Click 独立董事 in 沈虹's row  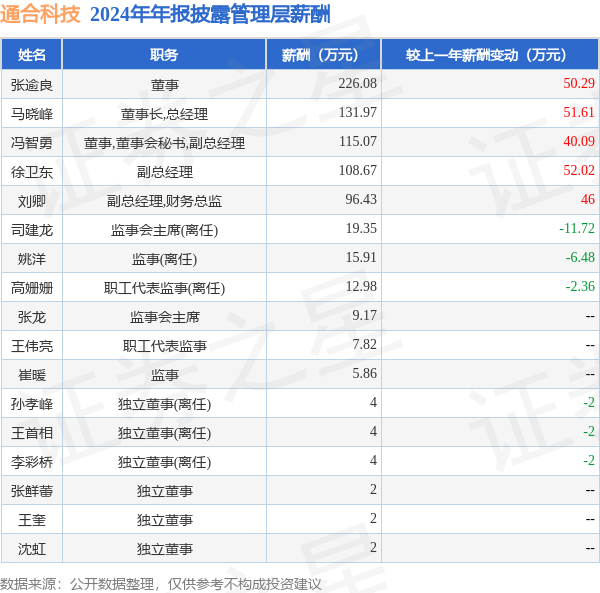click(x=165, y=550)
